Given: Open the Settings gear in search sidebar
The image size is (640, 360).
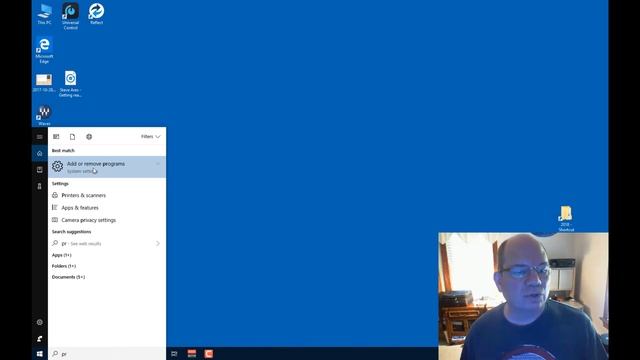Looking at the screenshot, I should pyautogui.click(x=40, y=322).
